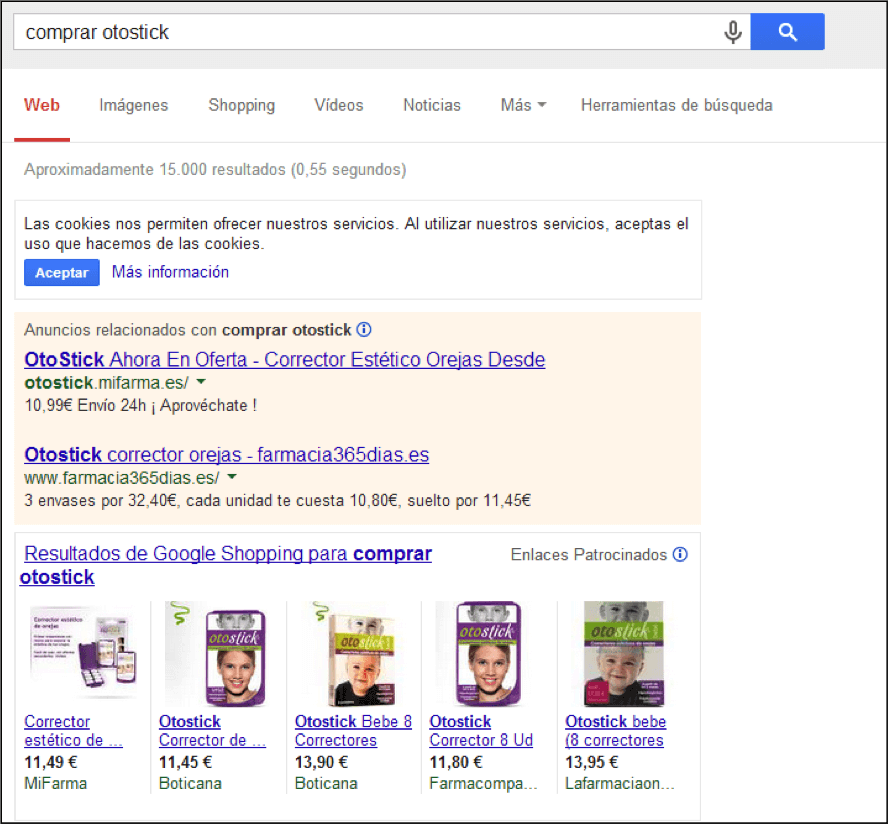Screen dimensions: 888x824
Task: Expand arrow beside www.farmacia365dias.es
Action: point(231,477)
